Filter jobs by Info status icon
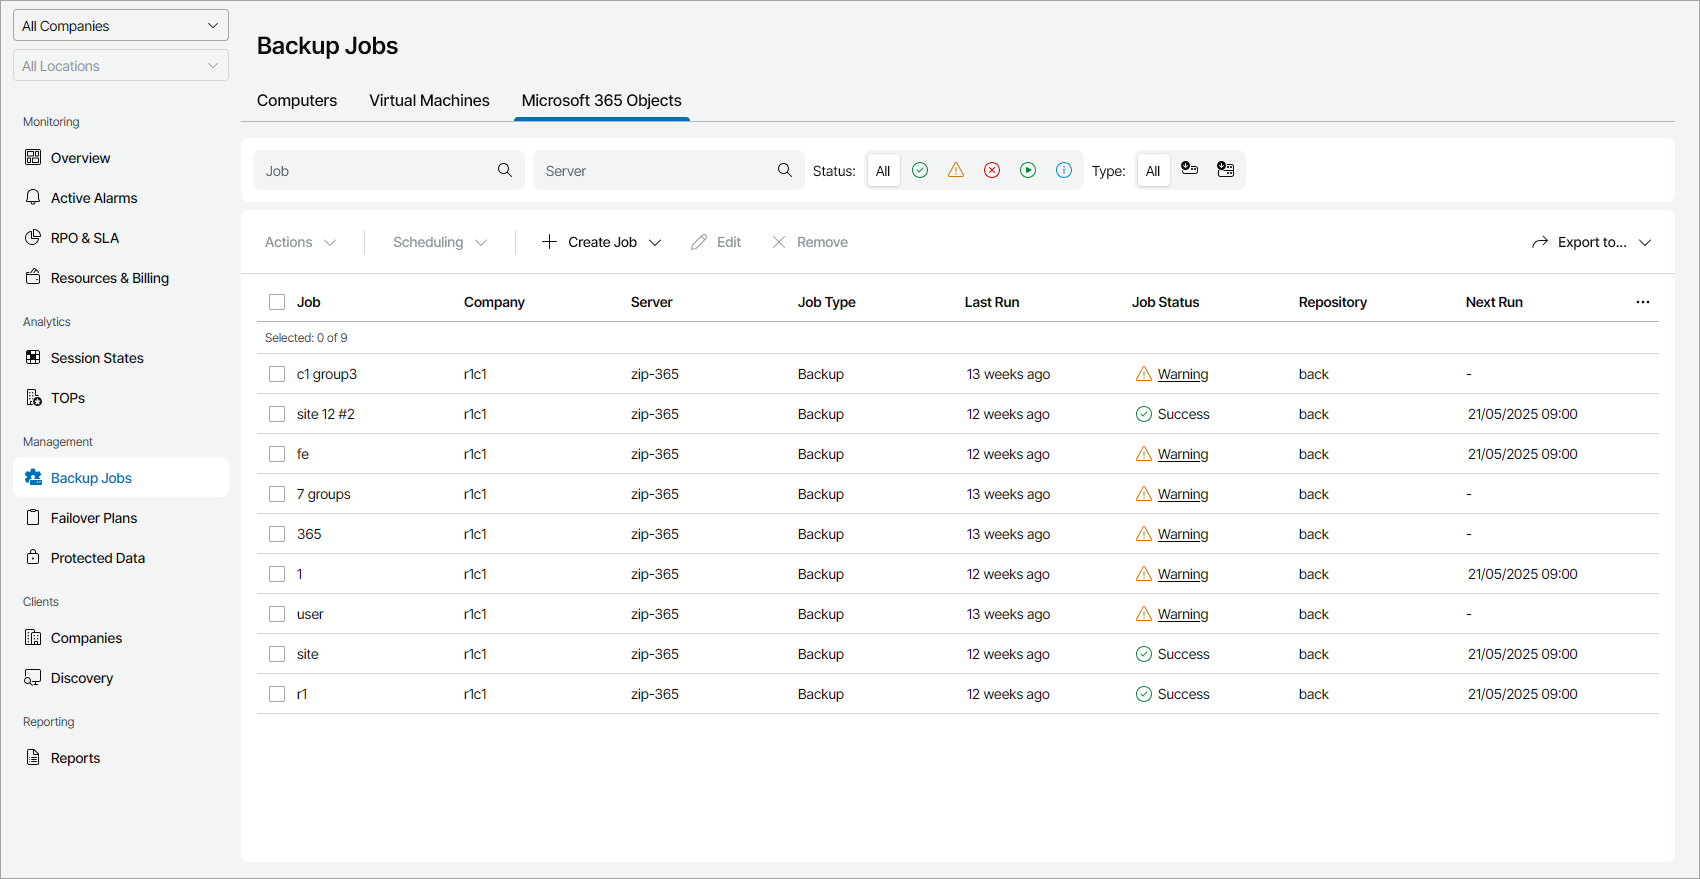Viewport: 1700px width, 879px height. (1064, 170)
